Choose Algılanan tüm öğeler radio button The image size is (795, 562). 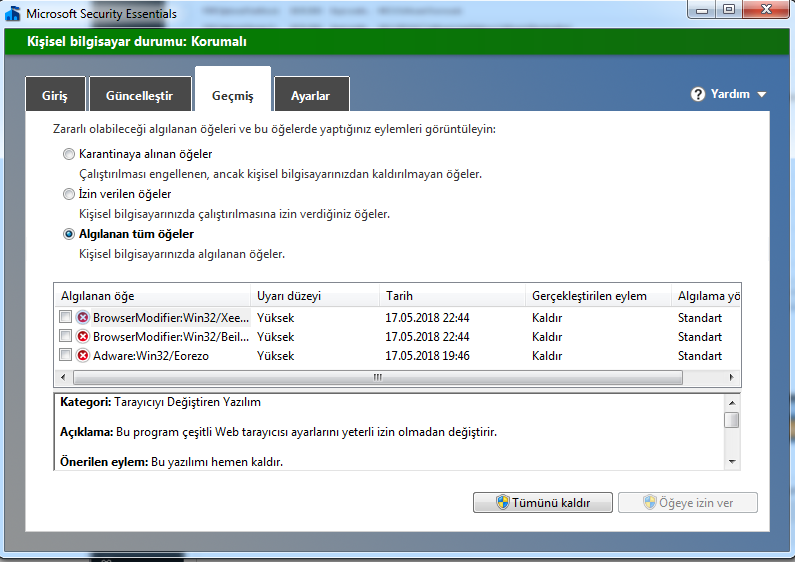click(x=68, y=234)
